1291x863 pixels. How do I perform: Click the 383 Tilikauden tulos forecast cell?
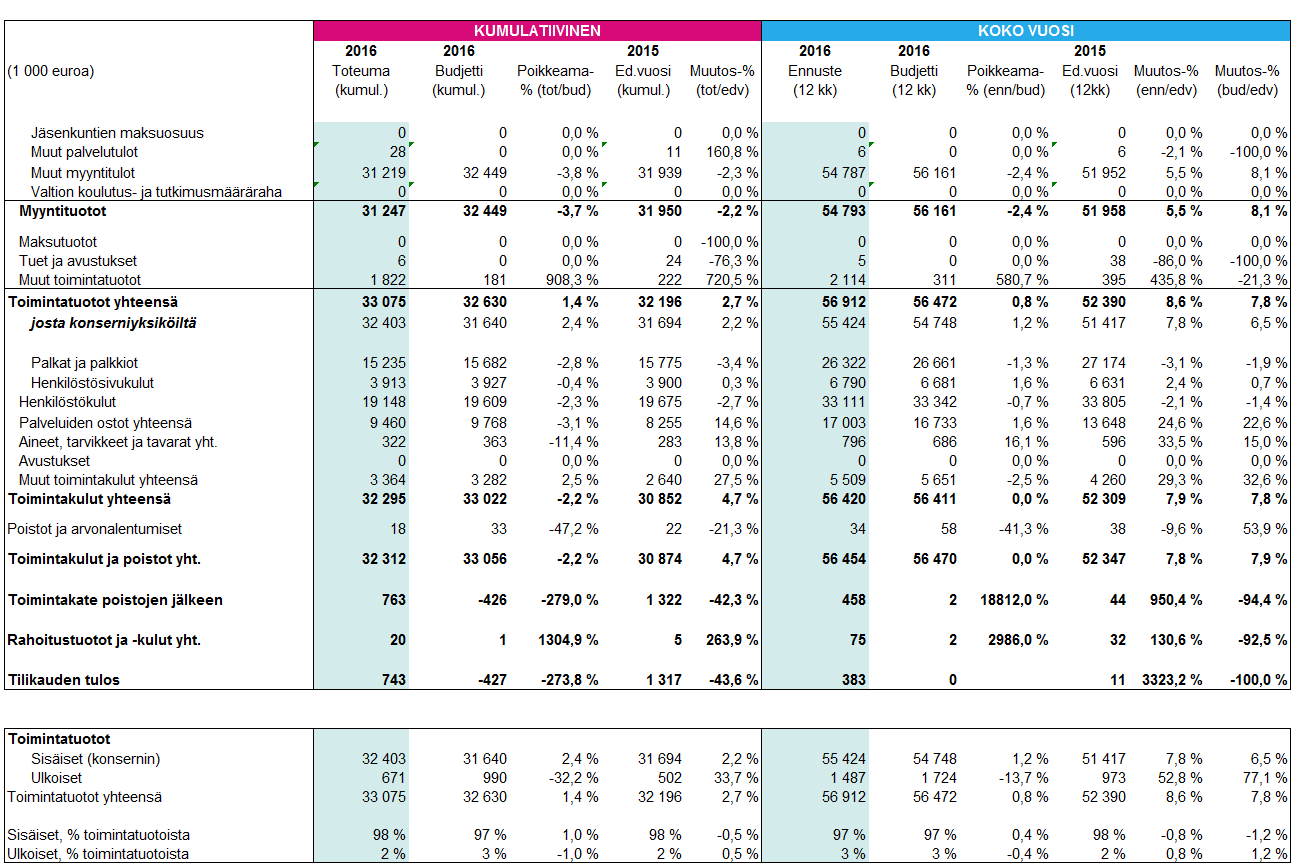[852, 680]
